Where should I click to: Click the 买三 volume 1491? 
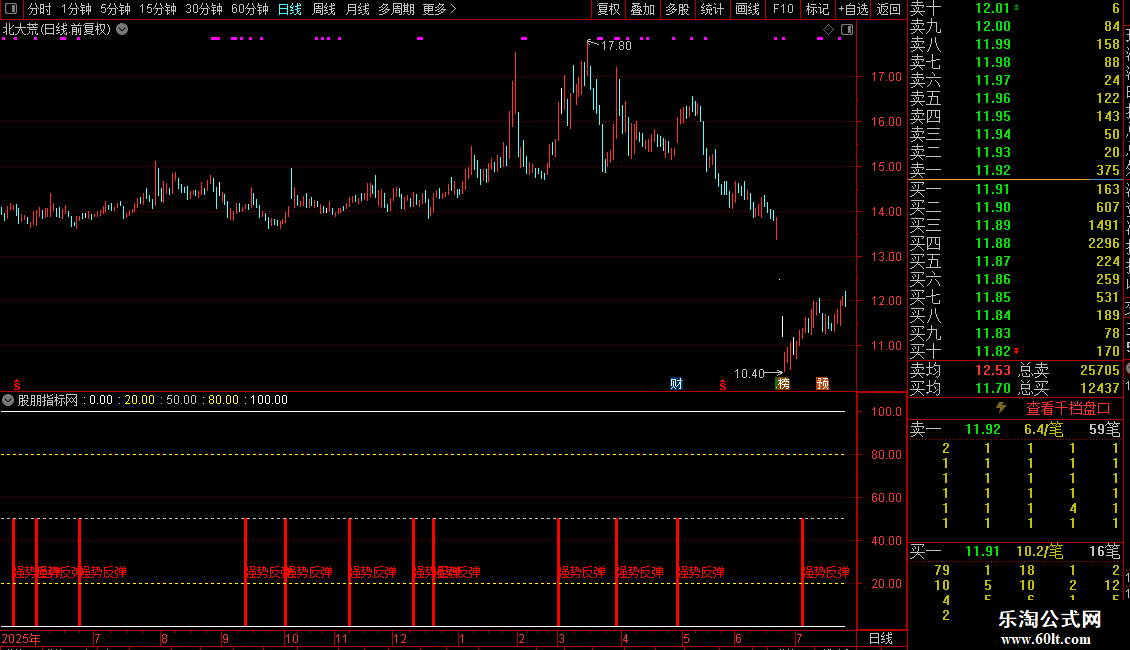pyautogui.click(x=1103, y=225)
